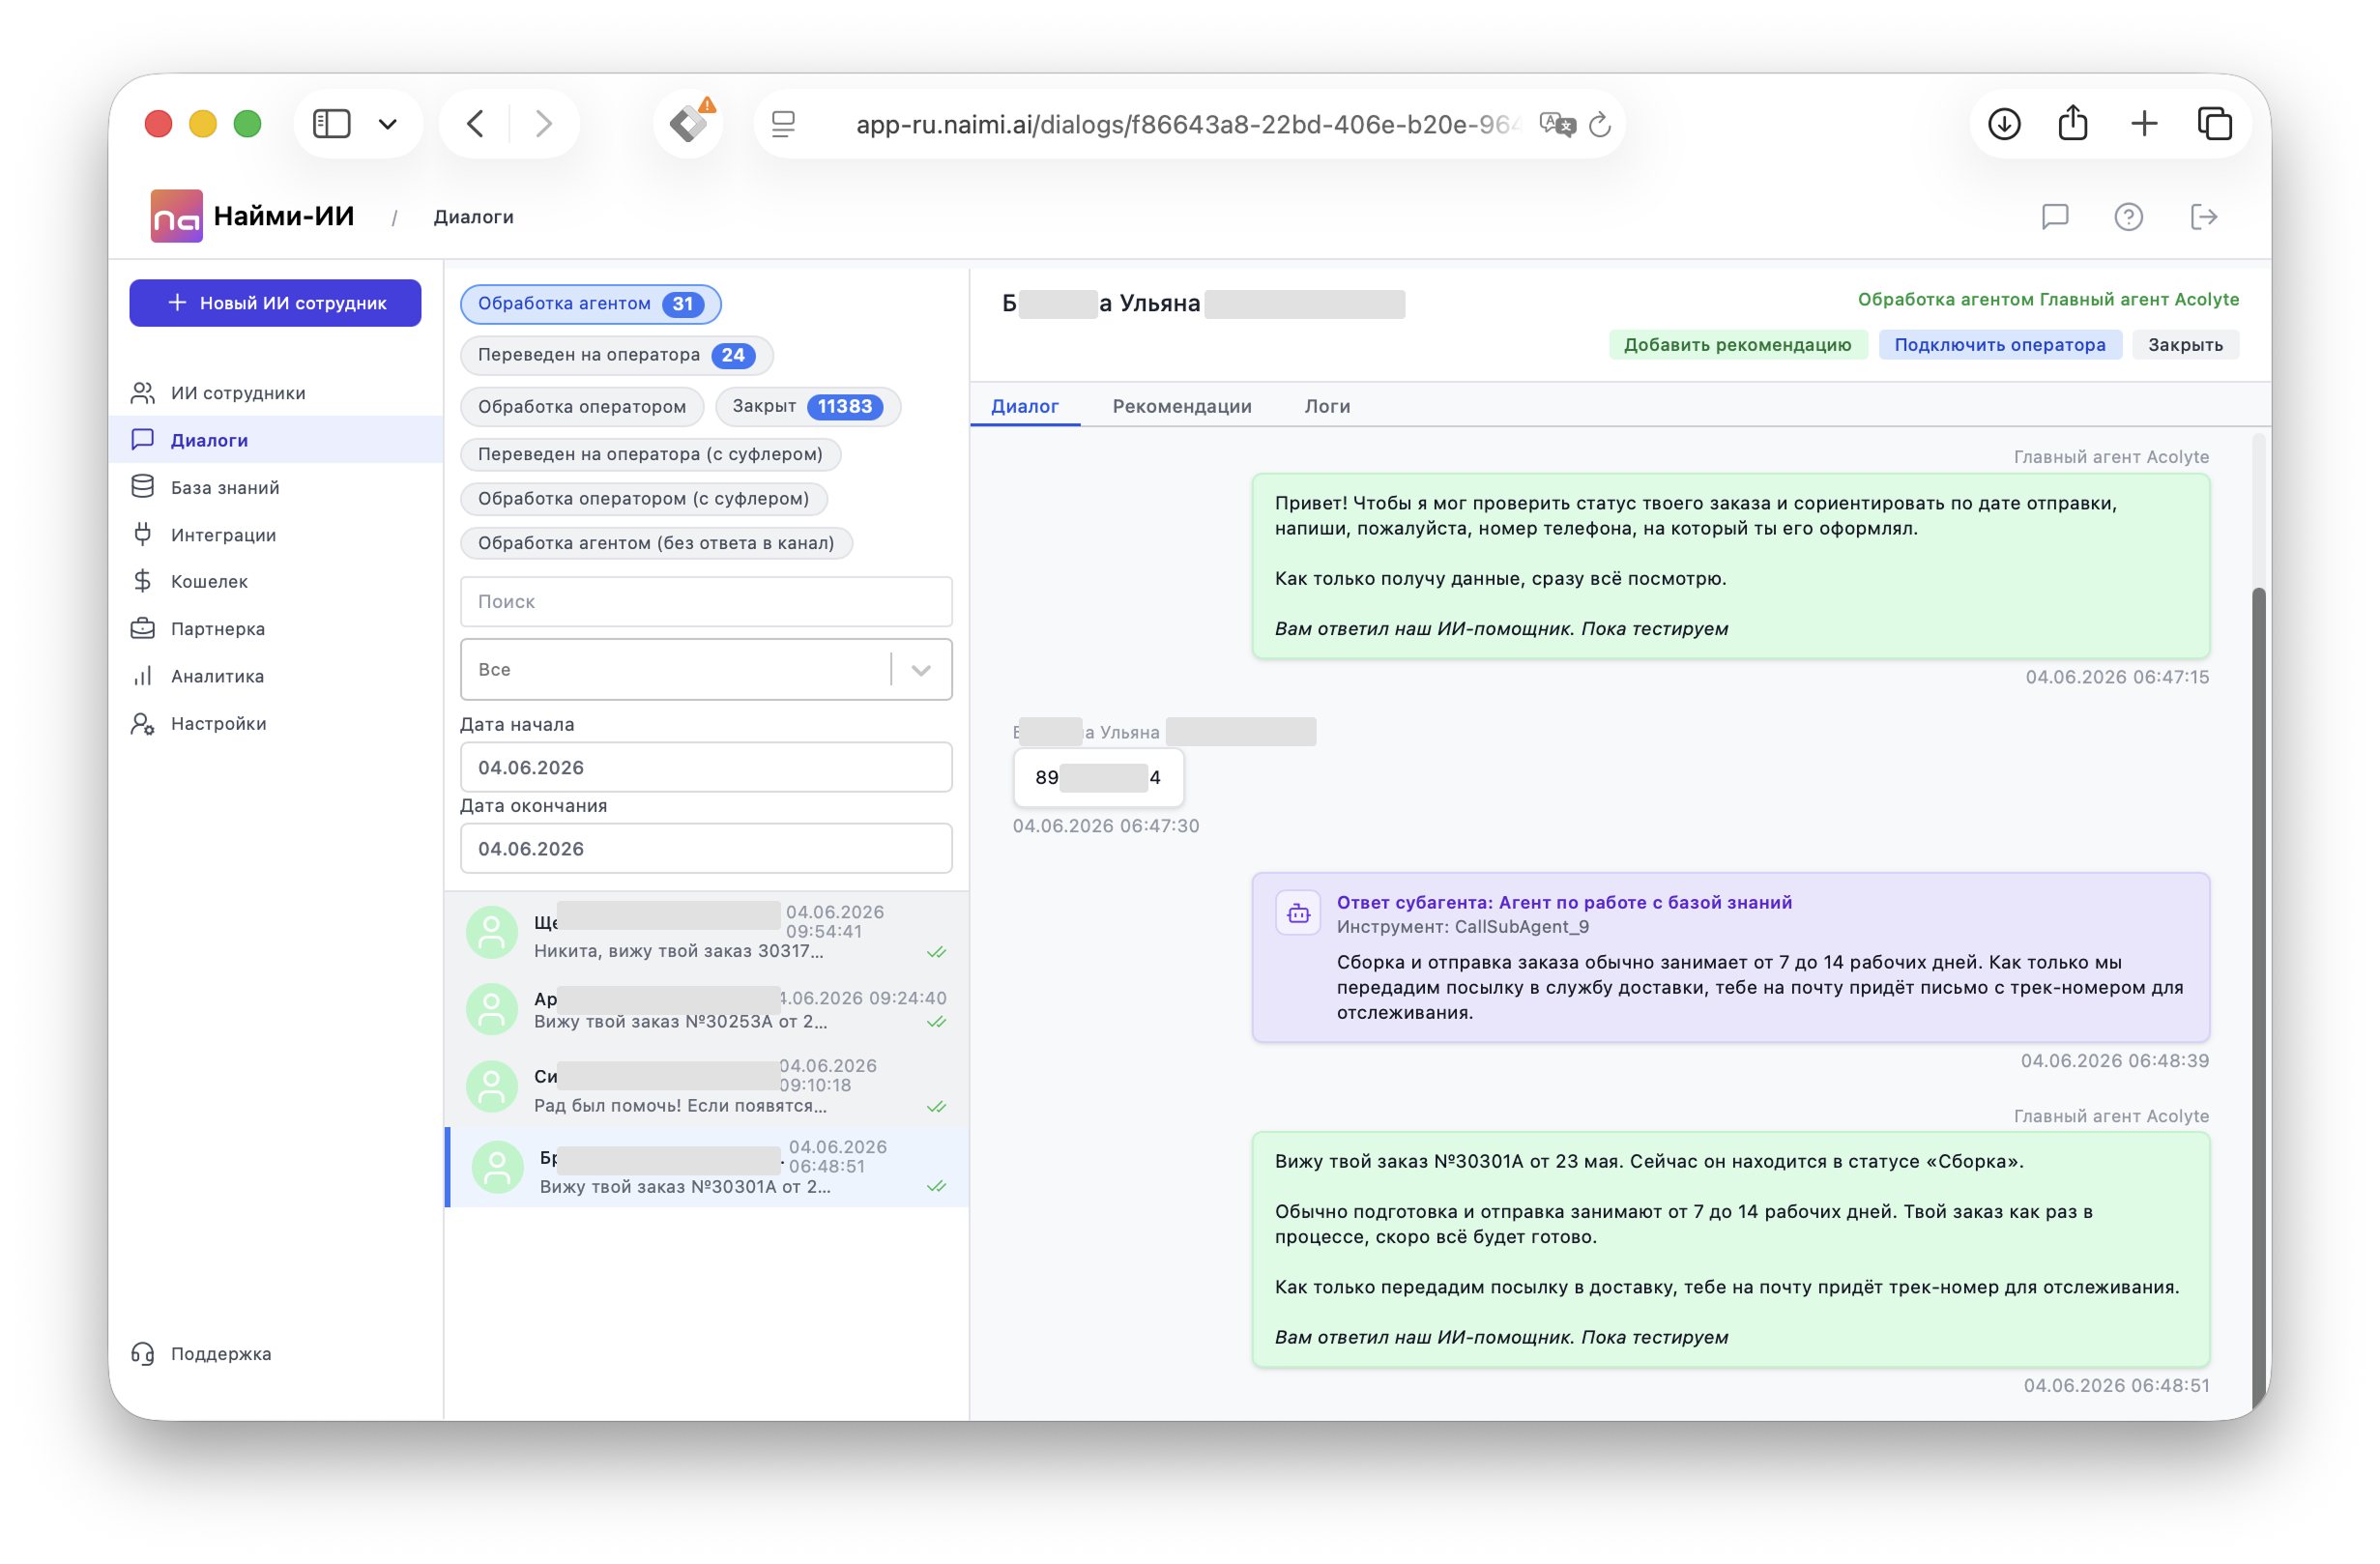
Task: Click the phone number message bubble
Action: coord(1098,777)
